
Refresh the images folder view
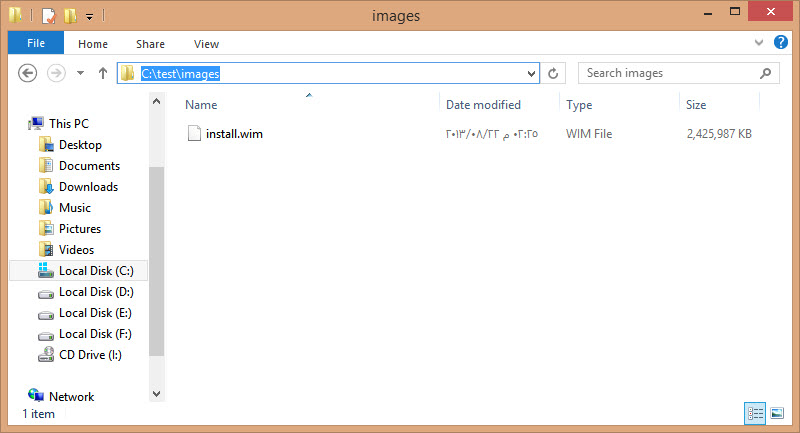(x=554, y=73)
